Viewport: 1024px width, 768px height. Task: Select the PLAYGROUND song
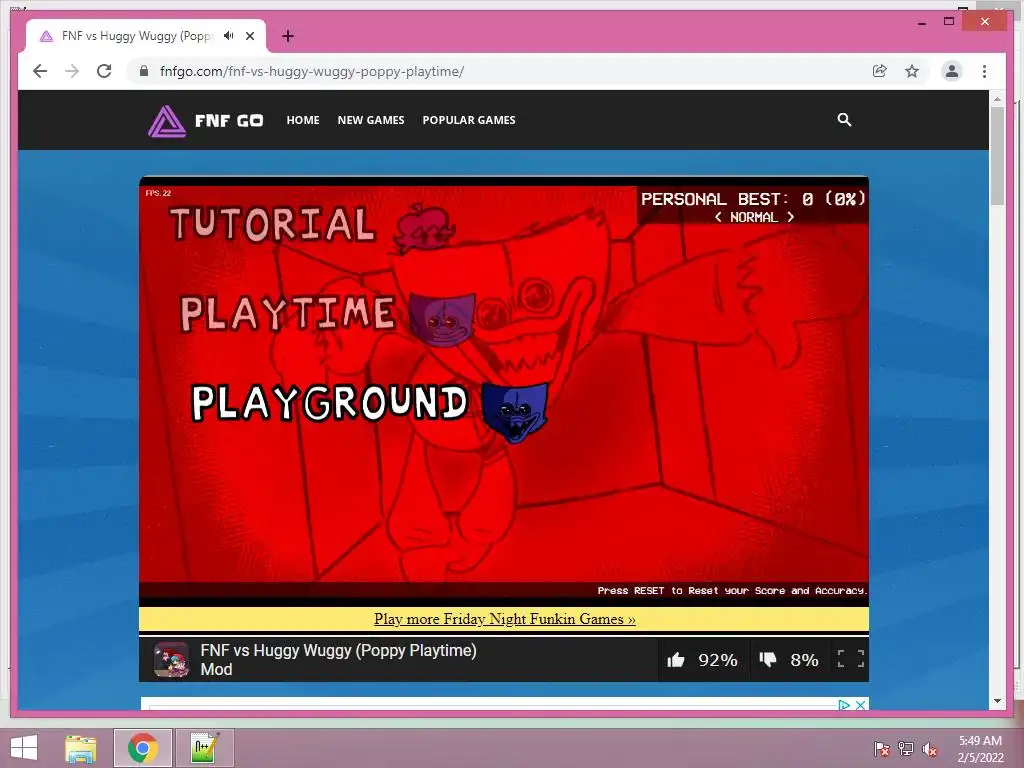(329, 402)
